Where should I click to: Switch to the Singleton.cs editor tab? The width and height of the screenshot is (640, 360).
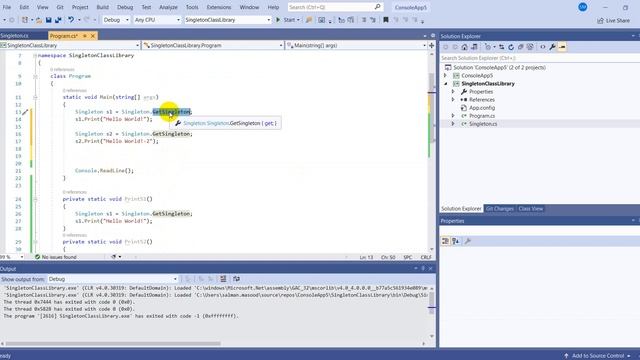coord(15,36)
